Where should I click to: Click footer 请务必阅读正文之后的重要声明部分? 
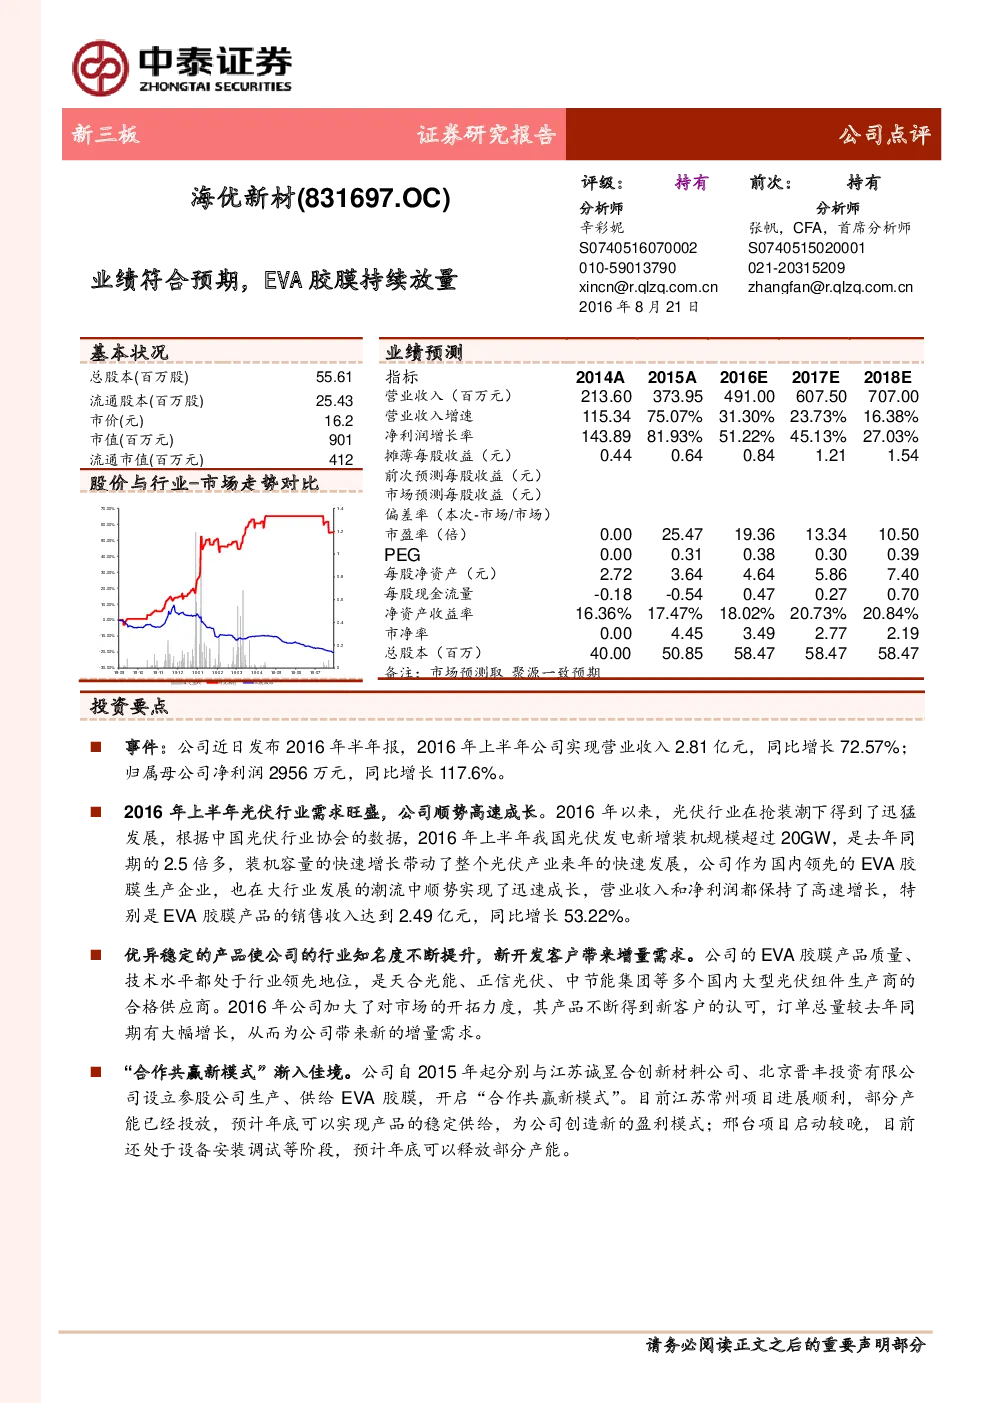pos(786,1345)
